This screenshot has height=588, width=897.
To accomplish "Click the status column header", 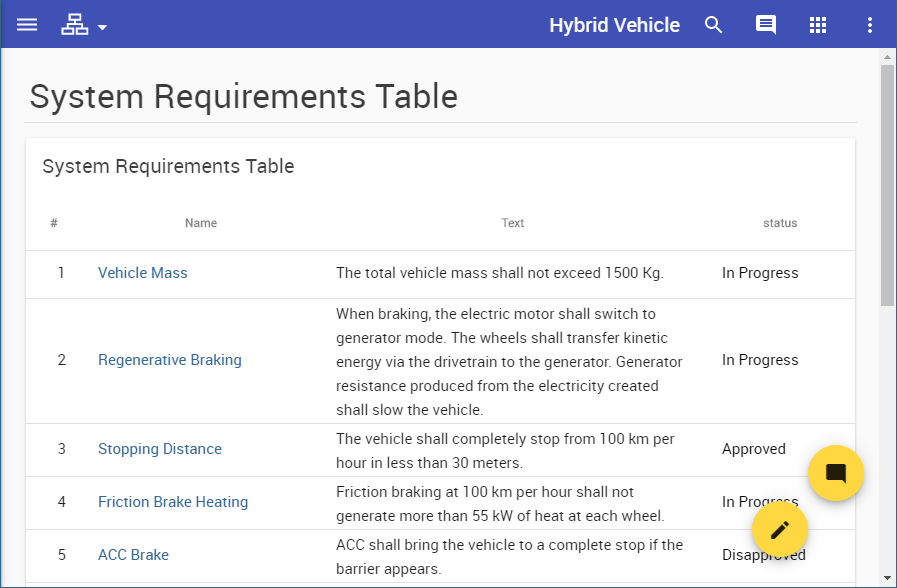I will (780, 223).
